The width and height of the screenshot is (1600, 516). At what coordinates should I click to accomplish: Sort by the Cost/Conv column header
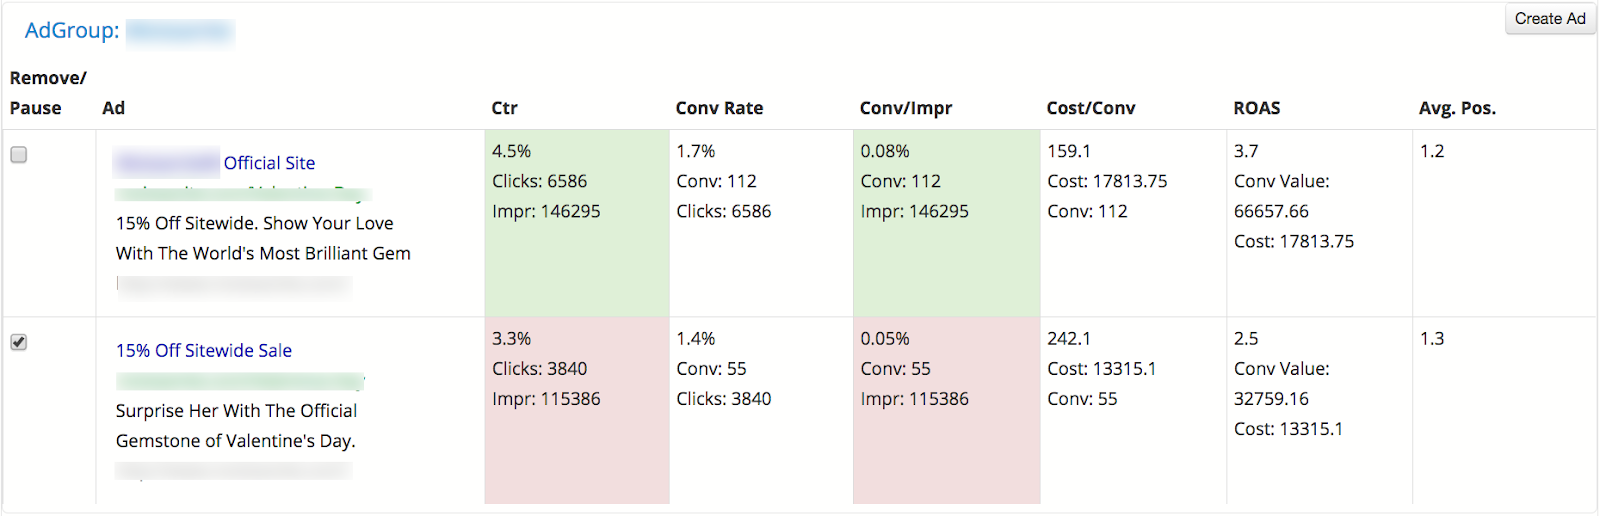coord(1091,108)
